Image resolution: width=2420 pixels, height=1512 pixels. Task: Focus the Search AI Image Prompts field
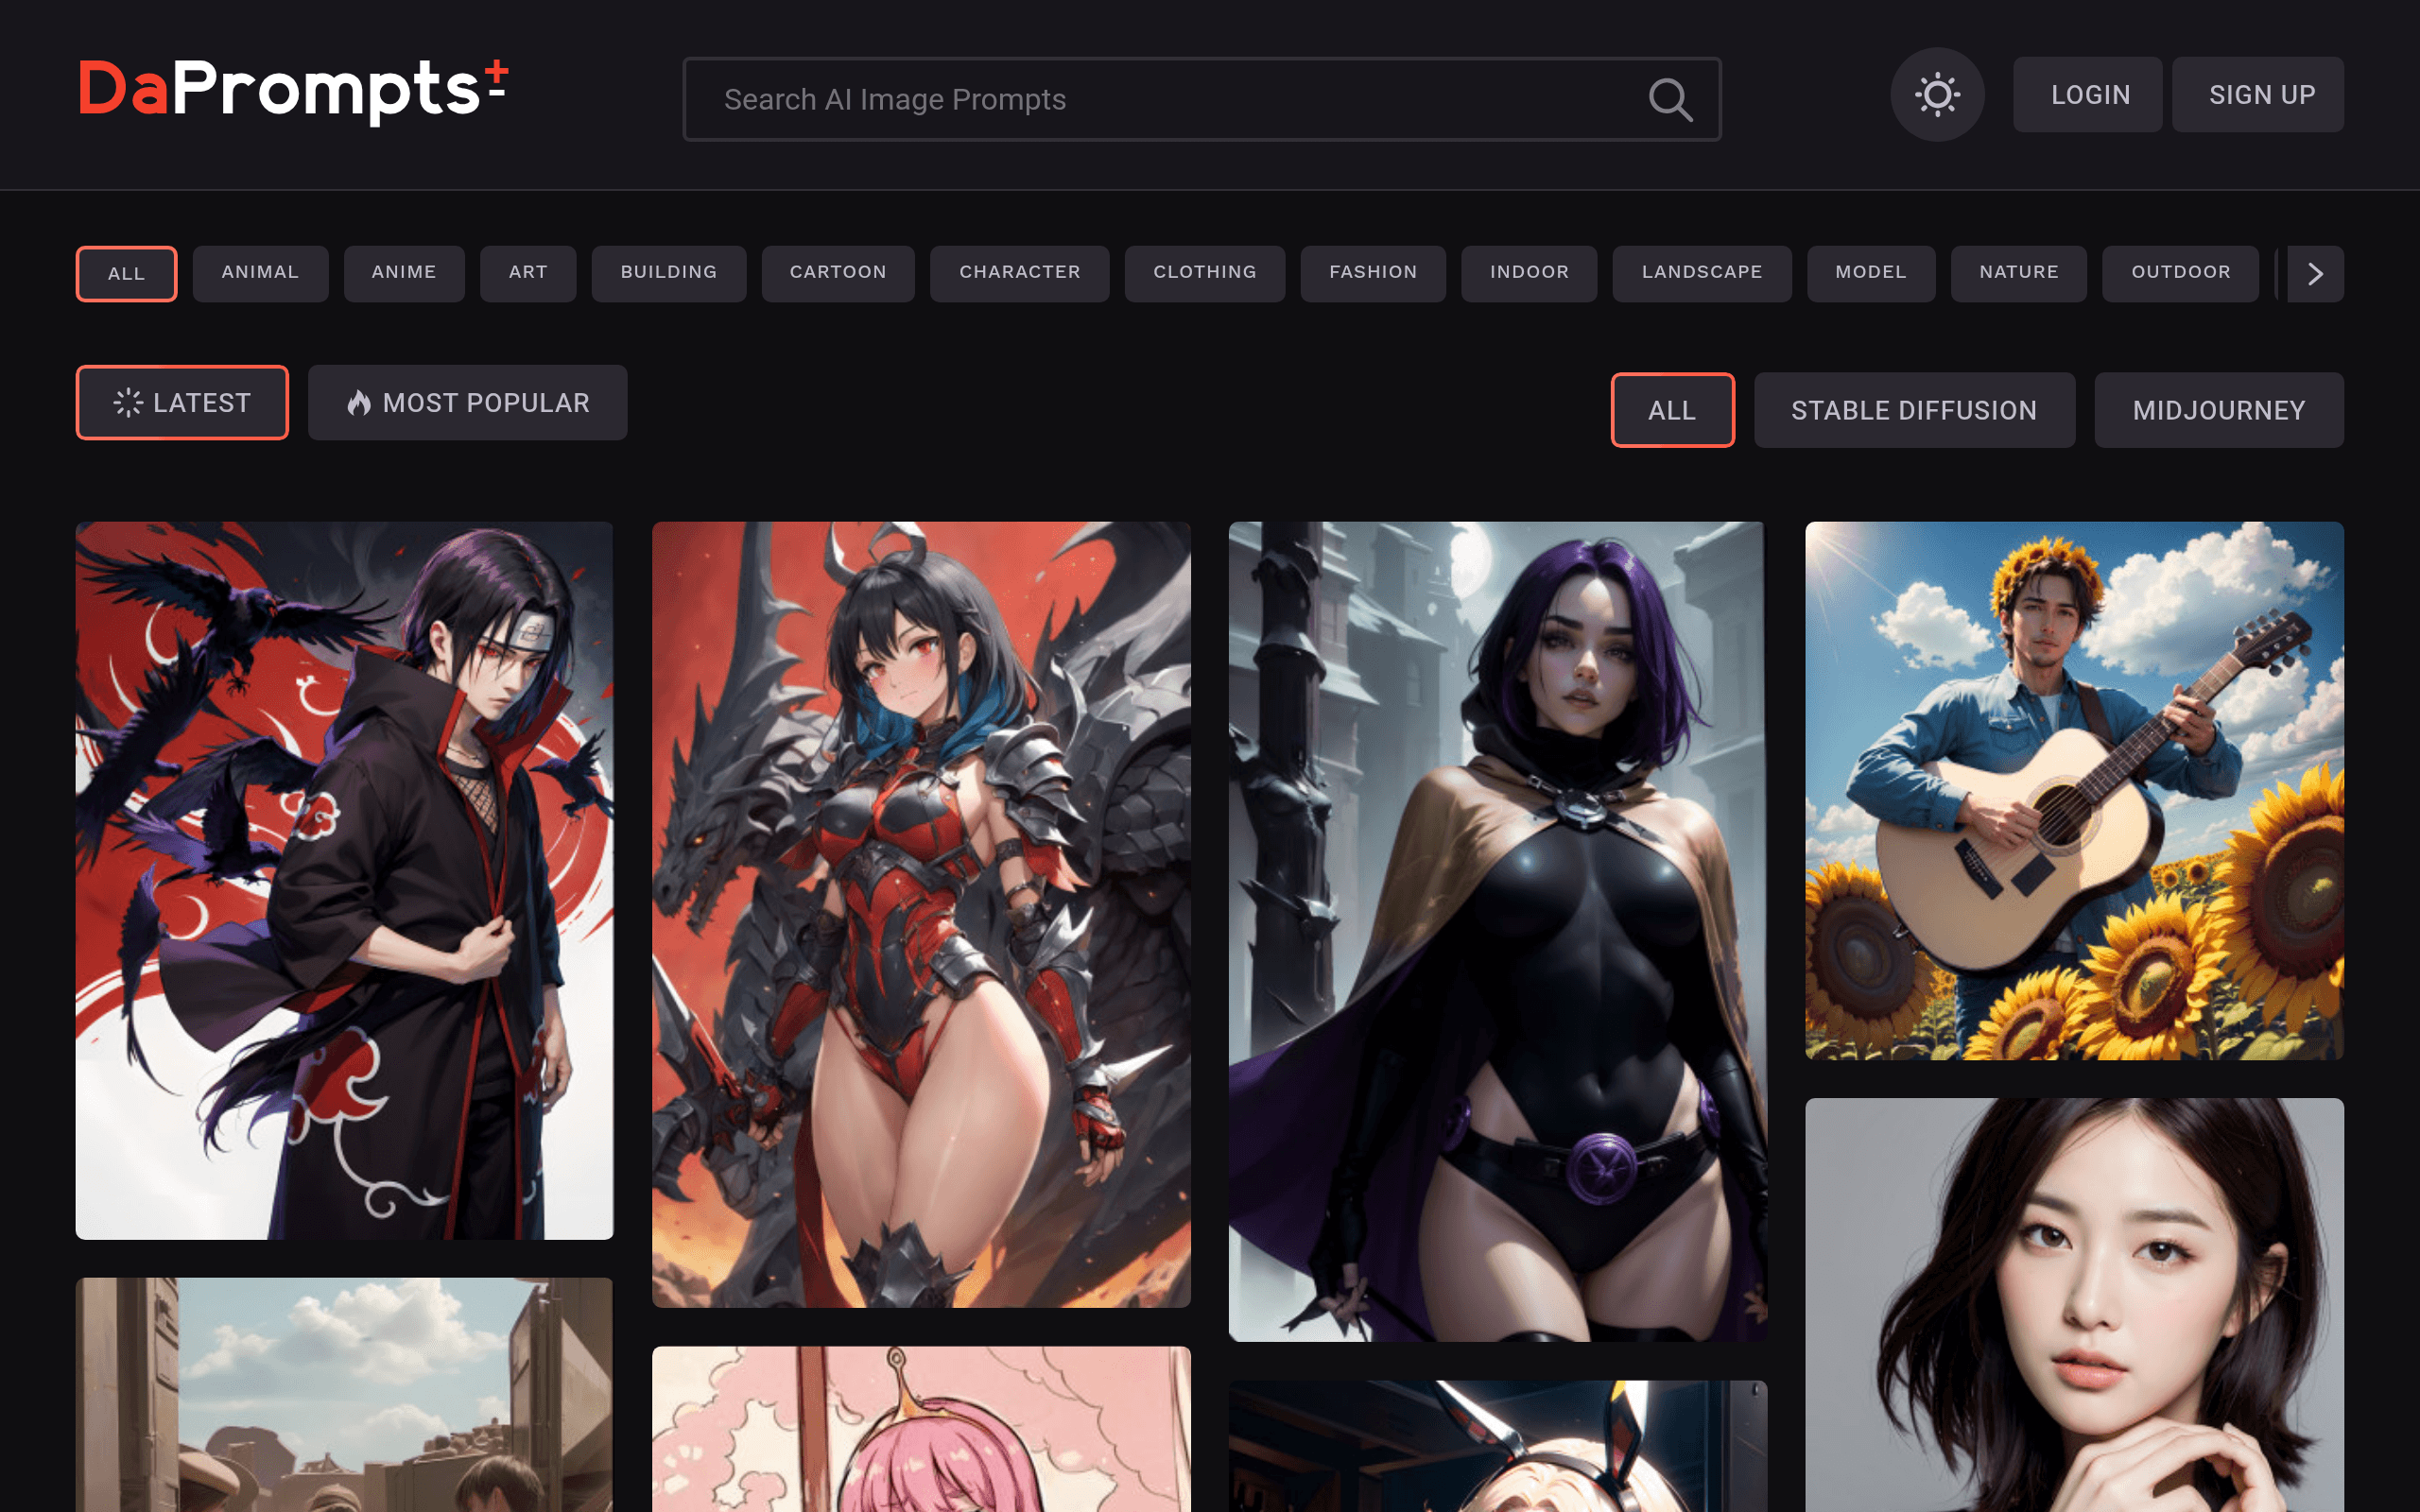(1201, 99)
